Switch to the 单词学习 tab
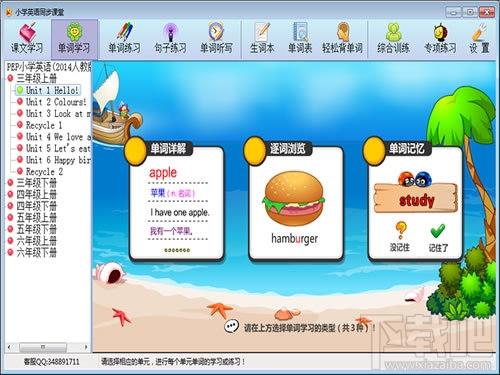The height and width of the screenshot is (375, 500). point(74,39)
